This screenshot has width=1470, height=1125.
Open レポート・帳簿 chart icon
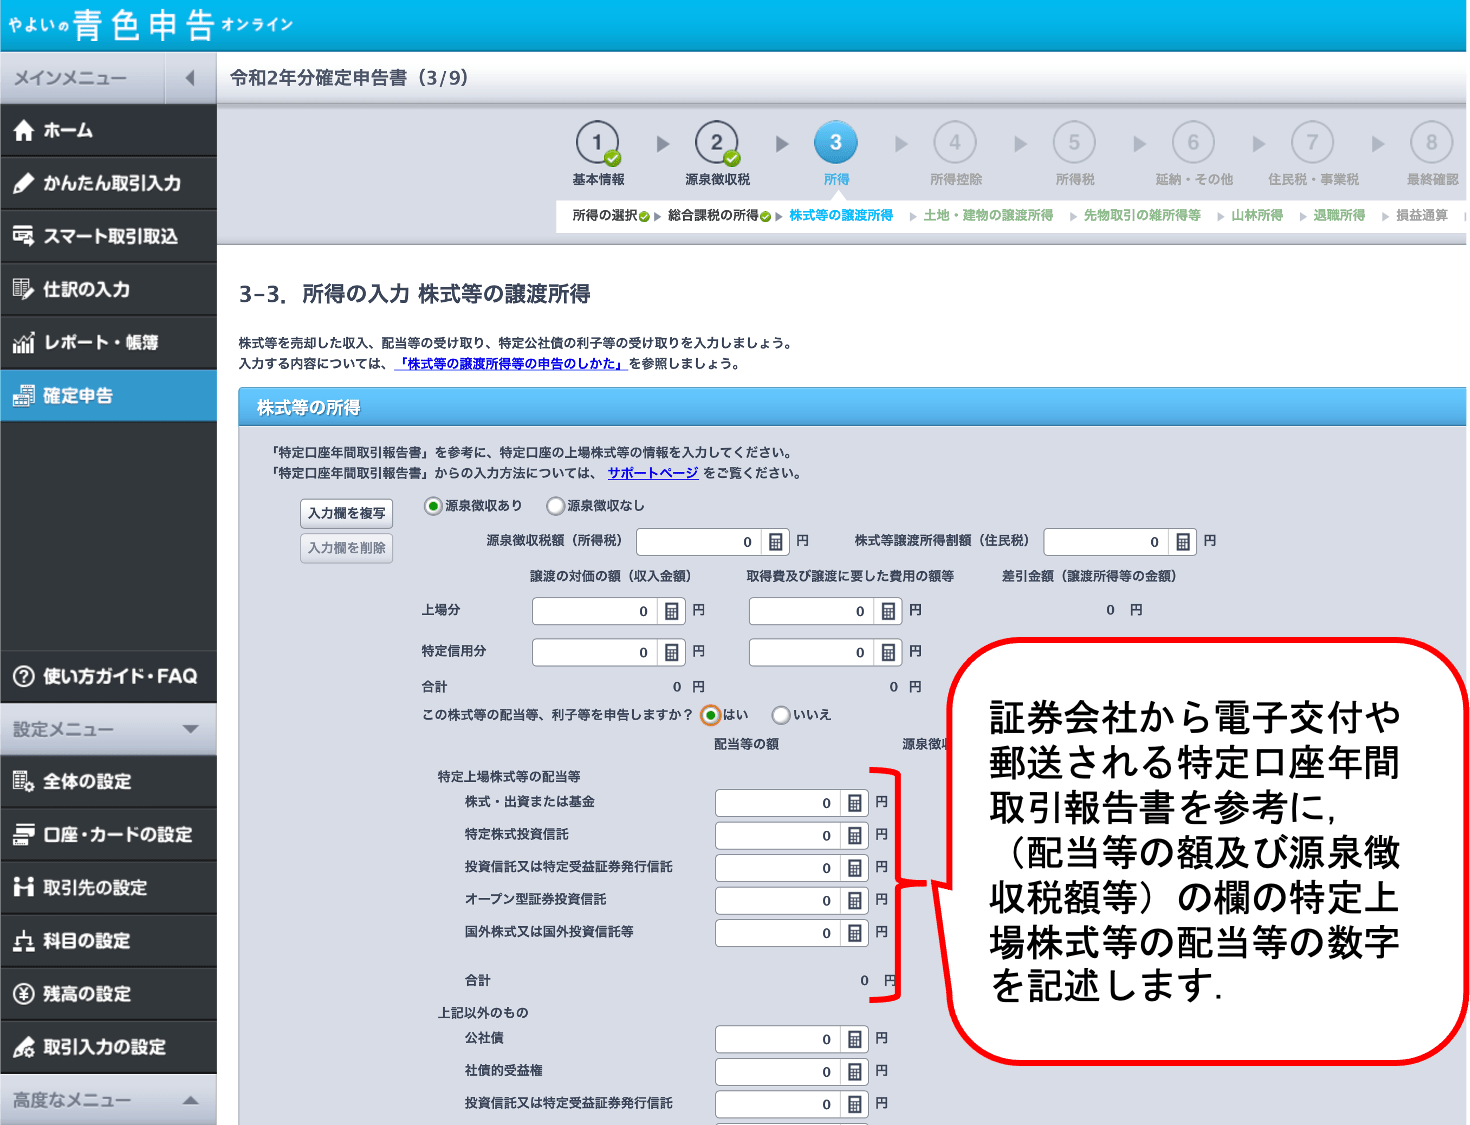[24, 342]
